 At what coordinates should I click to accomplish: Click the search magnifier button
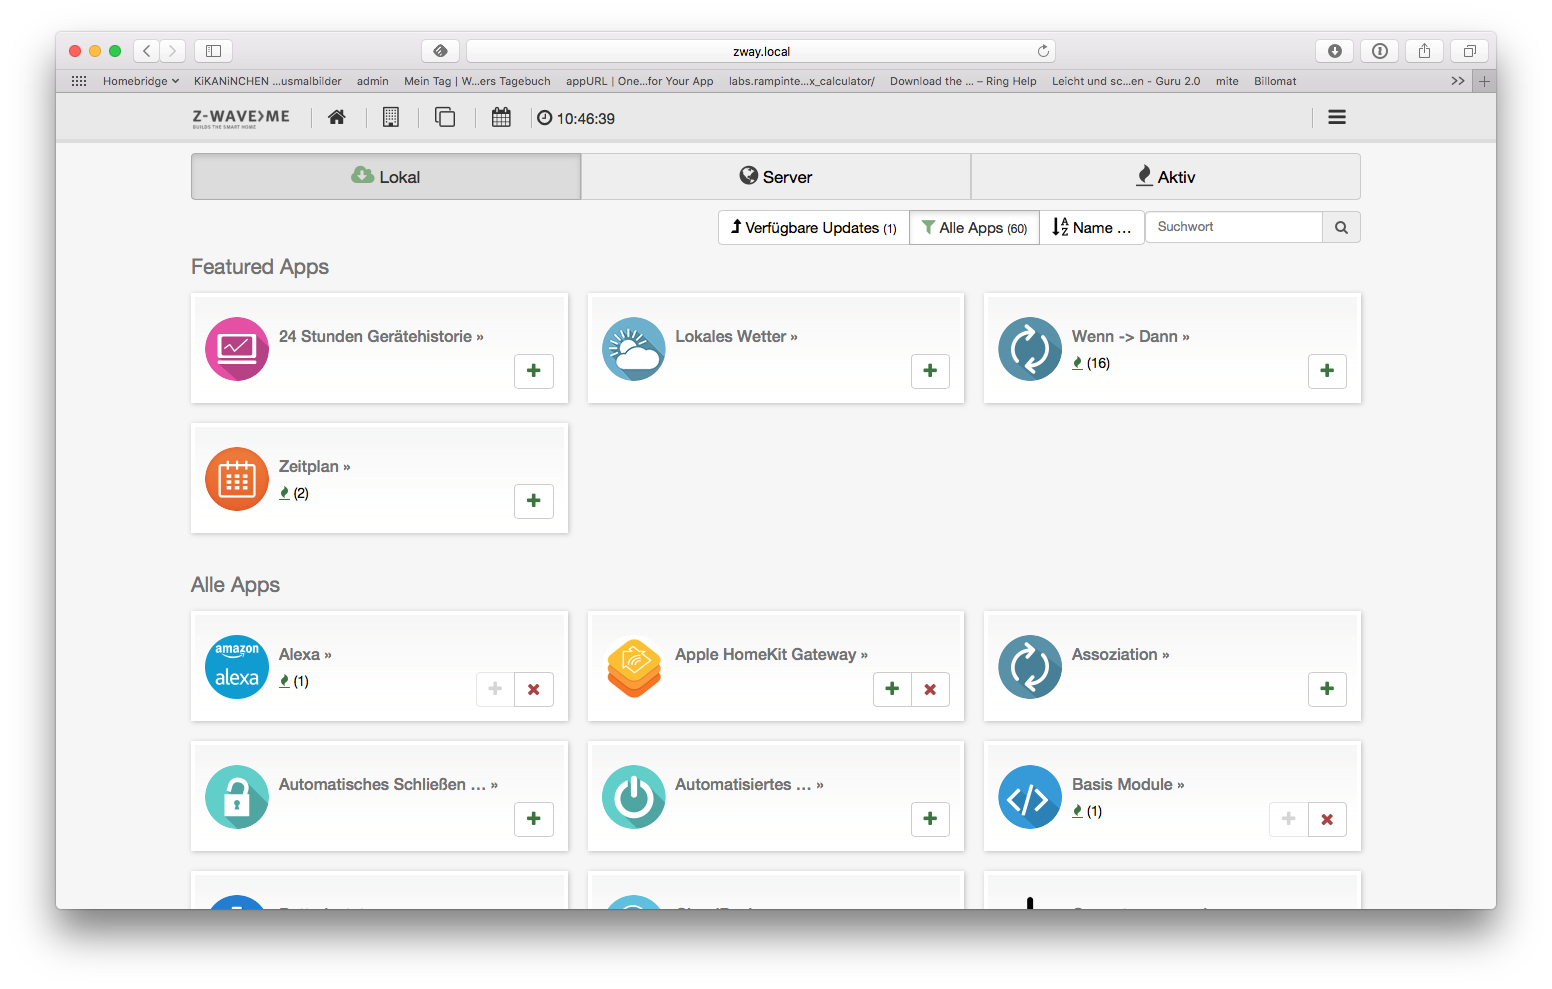pyautogui.click(x=1341, y=228)
